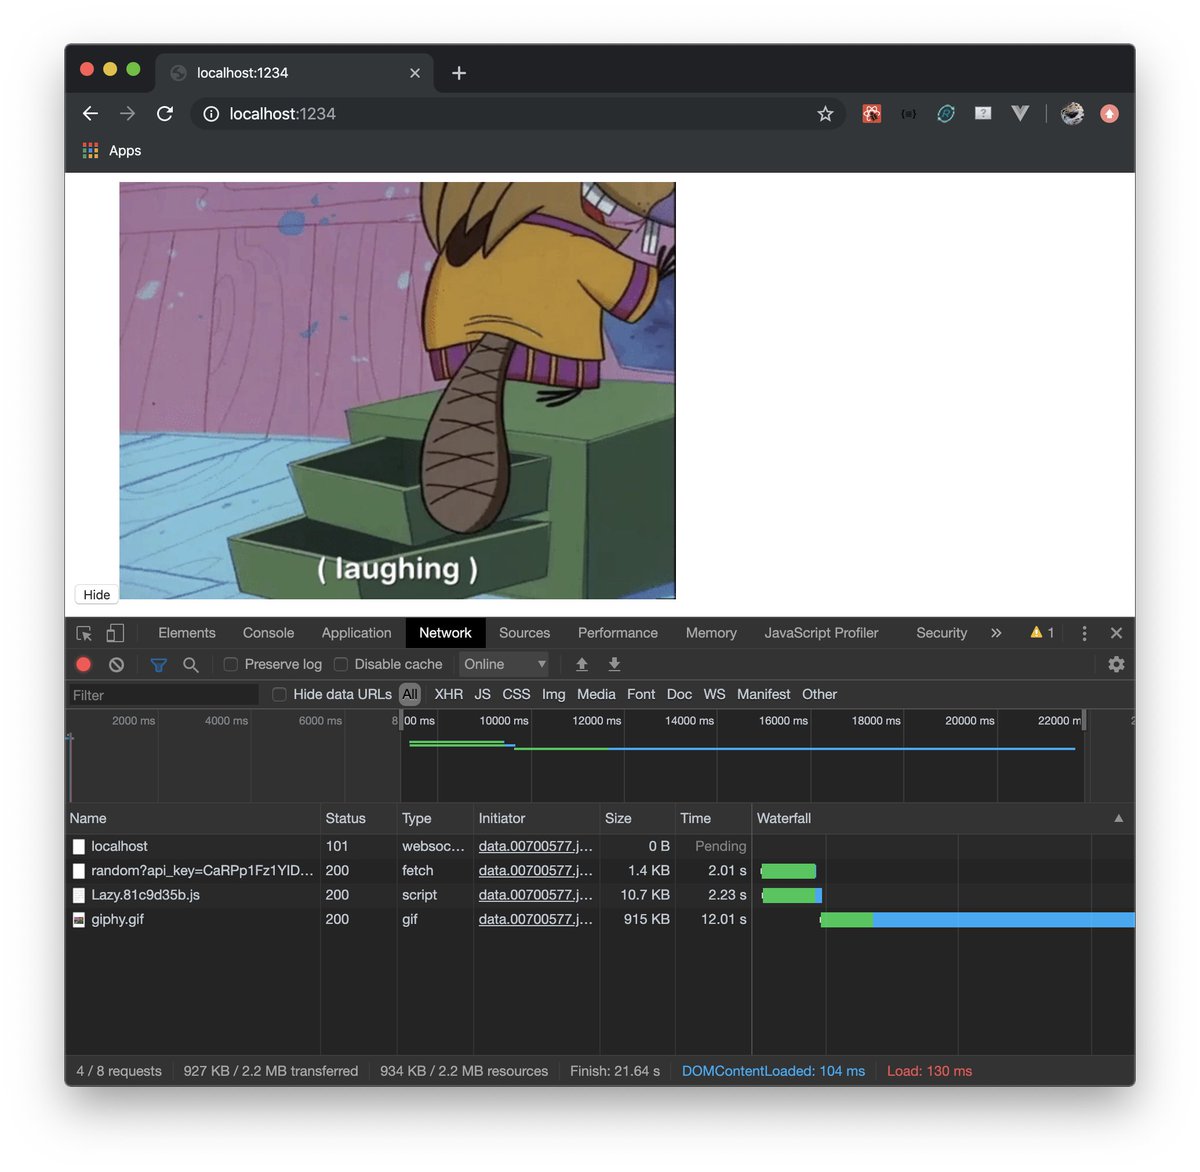Open the network filter funnel icon
The height and width of the screenshot is (1172, 1200).
(x=158, y=663)
